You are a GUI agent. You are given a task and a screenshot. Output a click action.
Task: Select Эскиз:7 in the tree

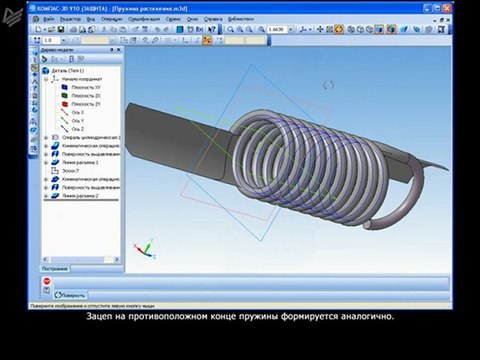(x=70, y=171)
